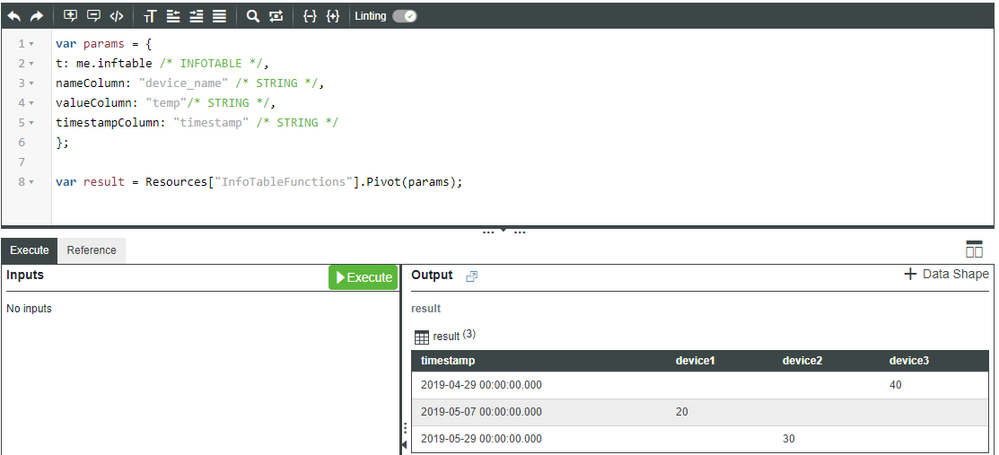Click the device1 value 20
999x455 pixels.
click(682, 412)
